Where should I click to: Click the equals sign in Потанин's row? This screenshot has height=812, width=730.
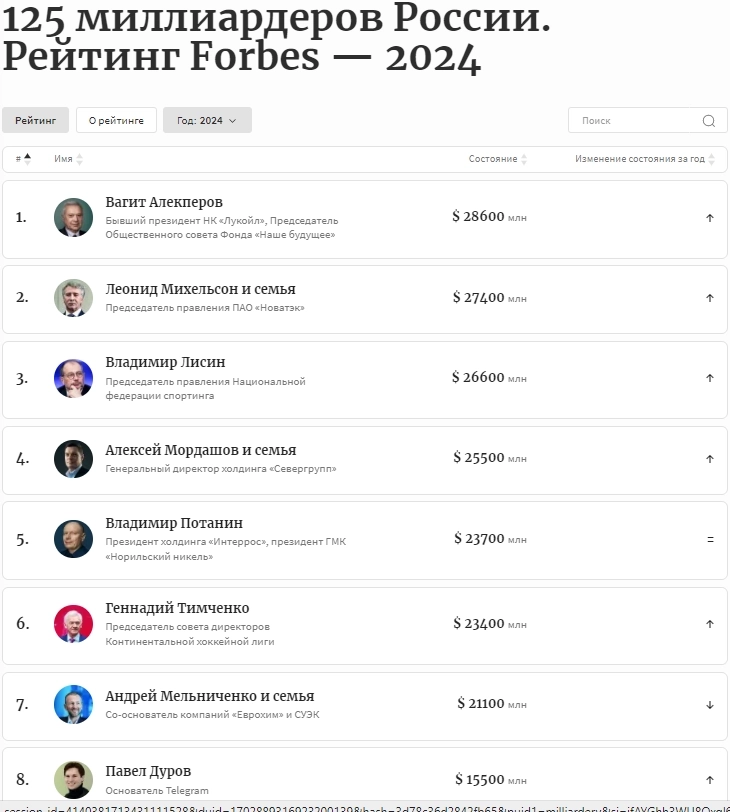[x=710, y=540]
